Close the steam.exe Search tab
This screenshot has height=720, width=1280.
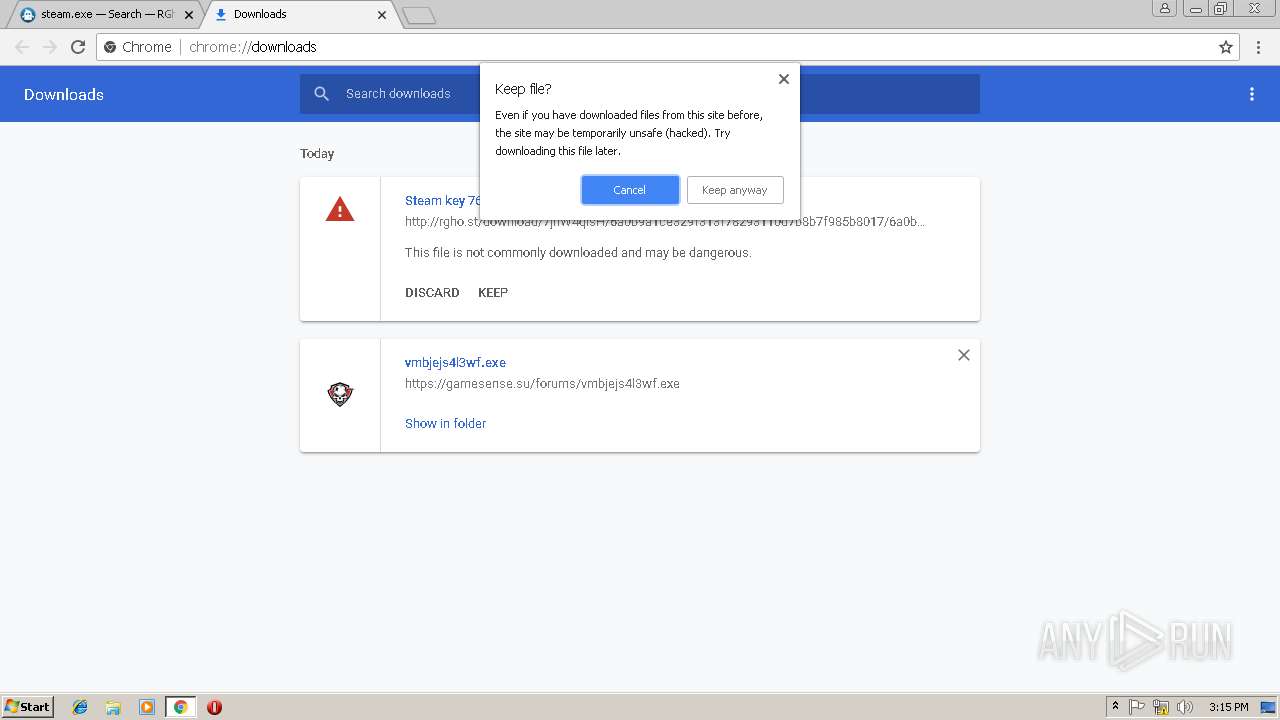(189, 15)
